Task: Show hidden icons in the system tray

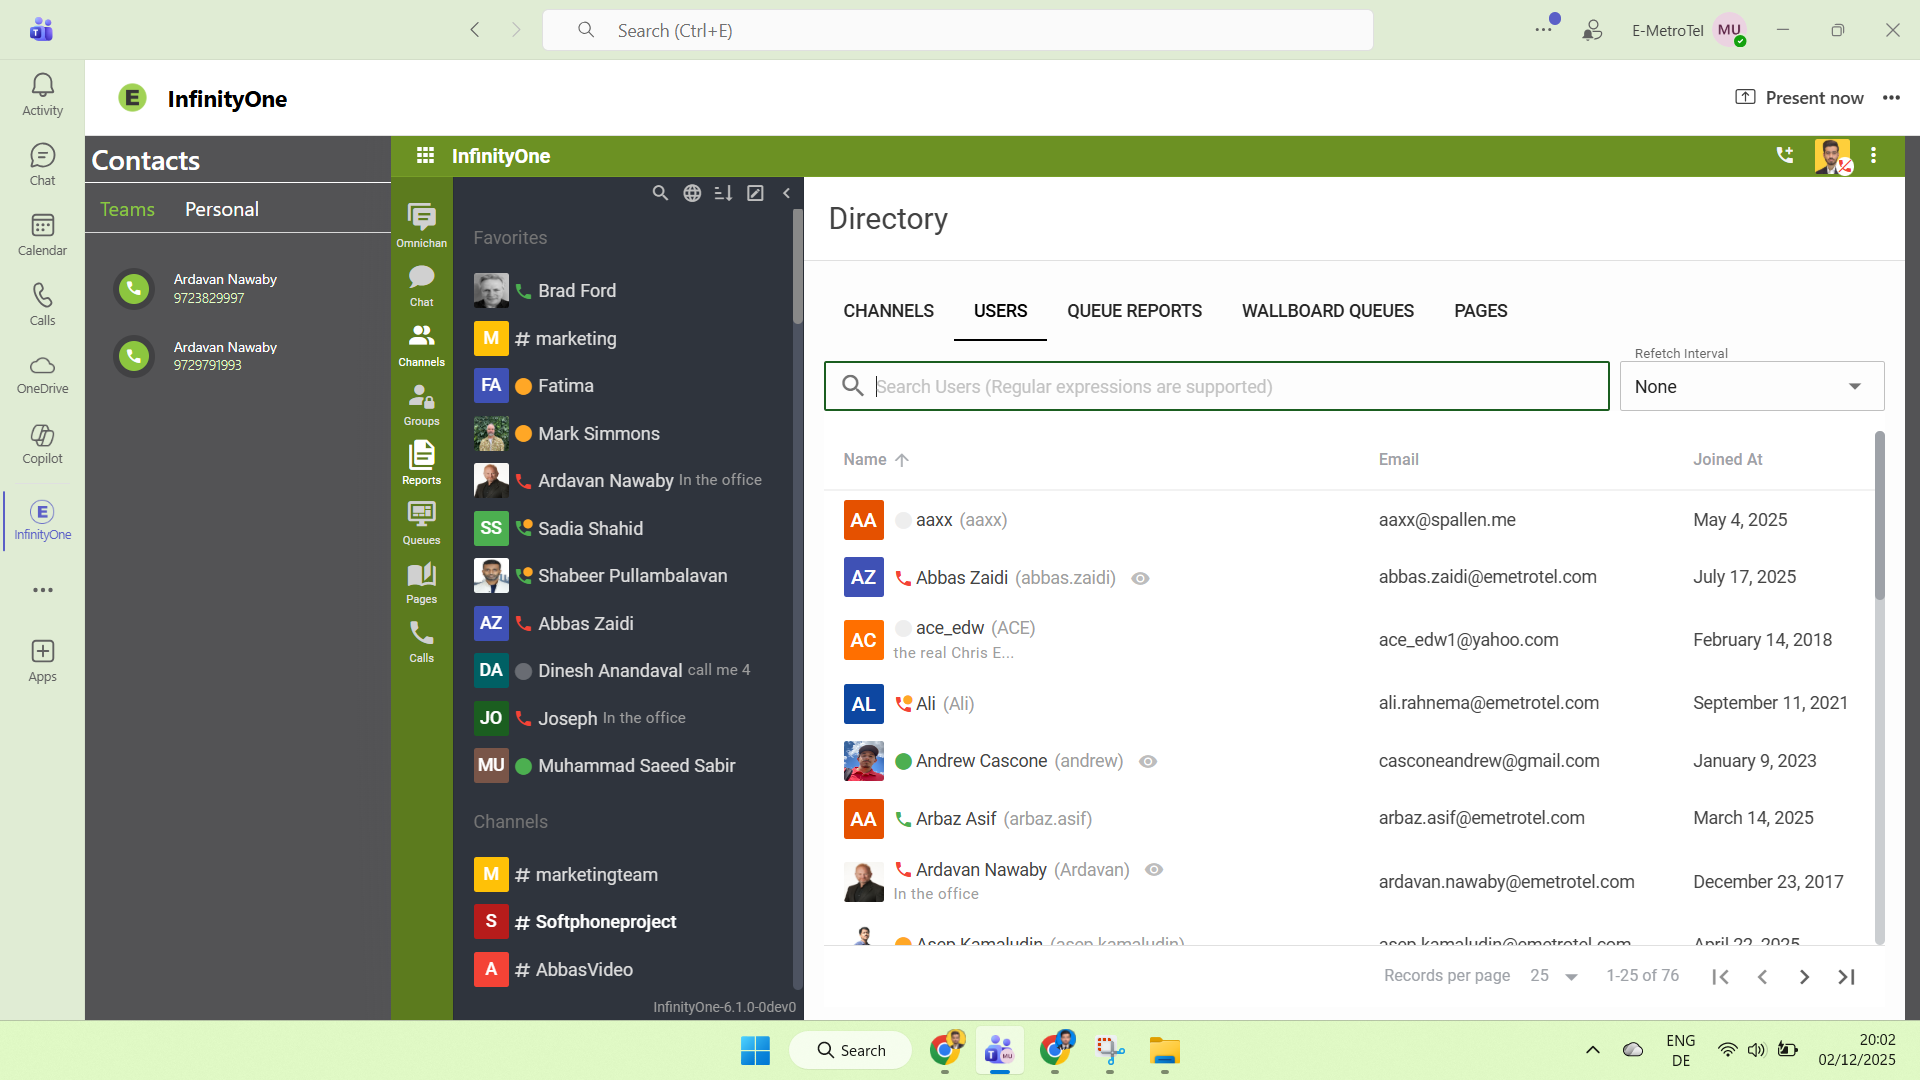Action: (1593, 1050)
